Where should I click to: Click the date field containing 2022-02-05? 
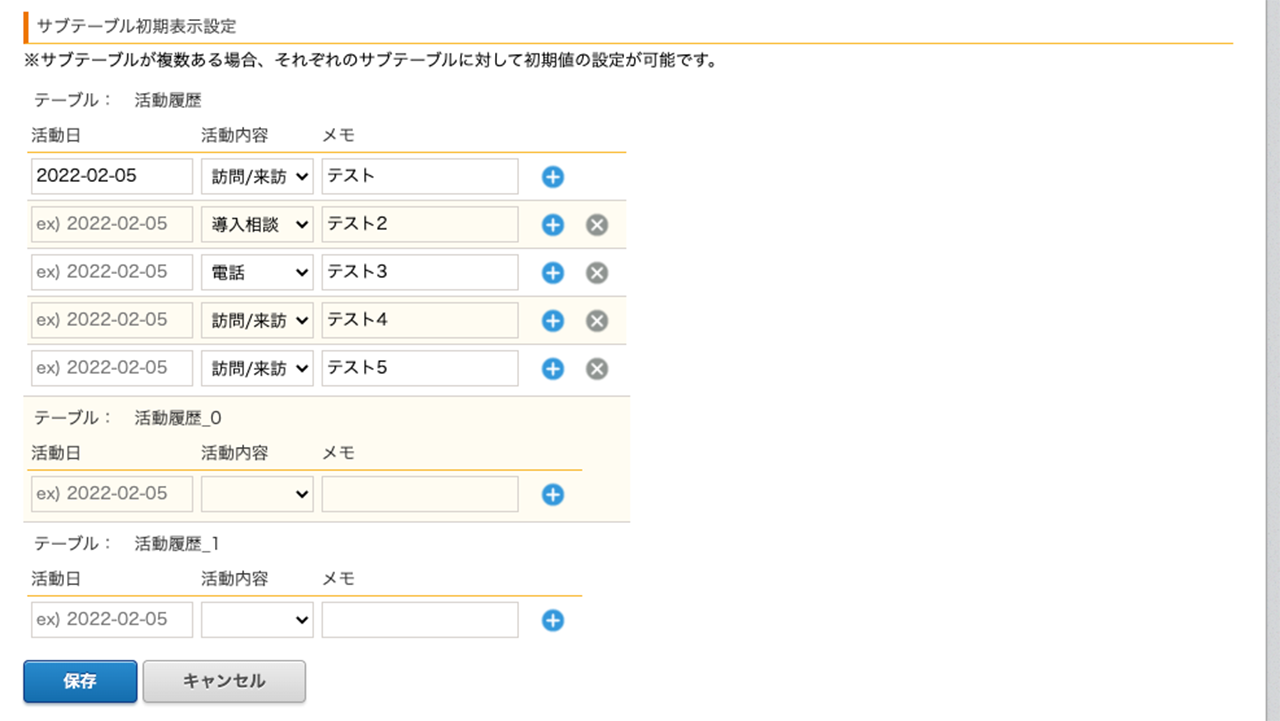(x=112, y=176)
